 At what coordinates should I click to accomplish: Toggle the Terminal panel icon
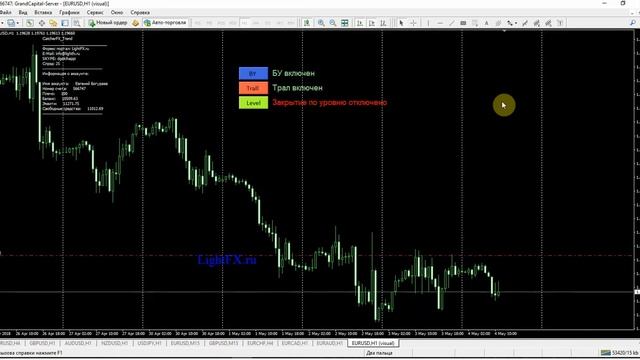(x=65, y=23)
